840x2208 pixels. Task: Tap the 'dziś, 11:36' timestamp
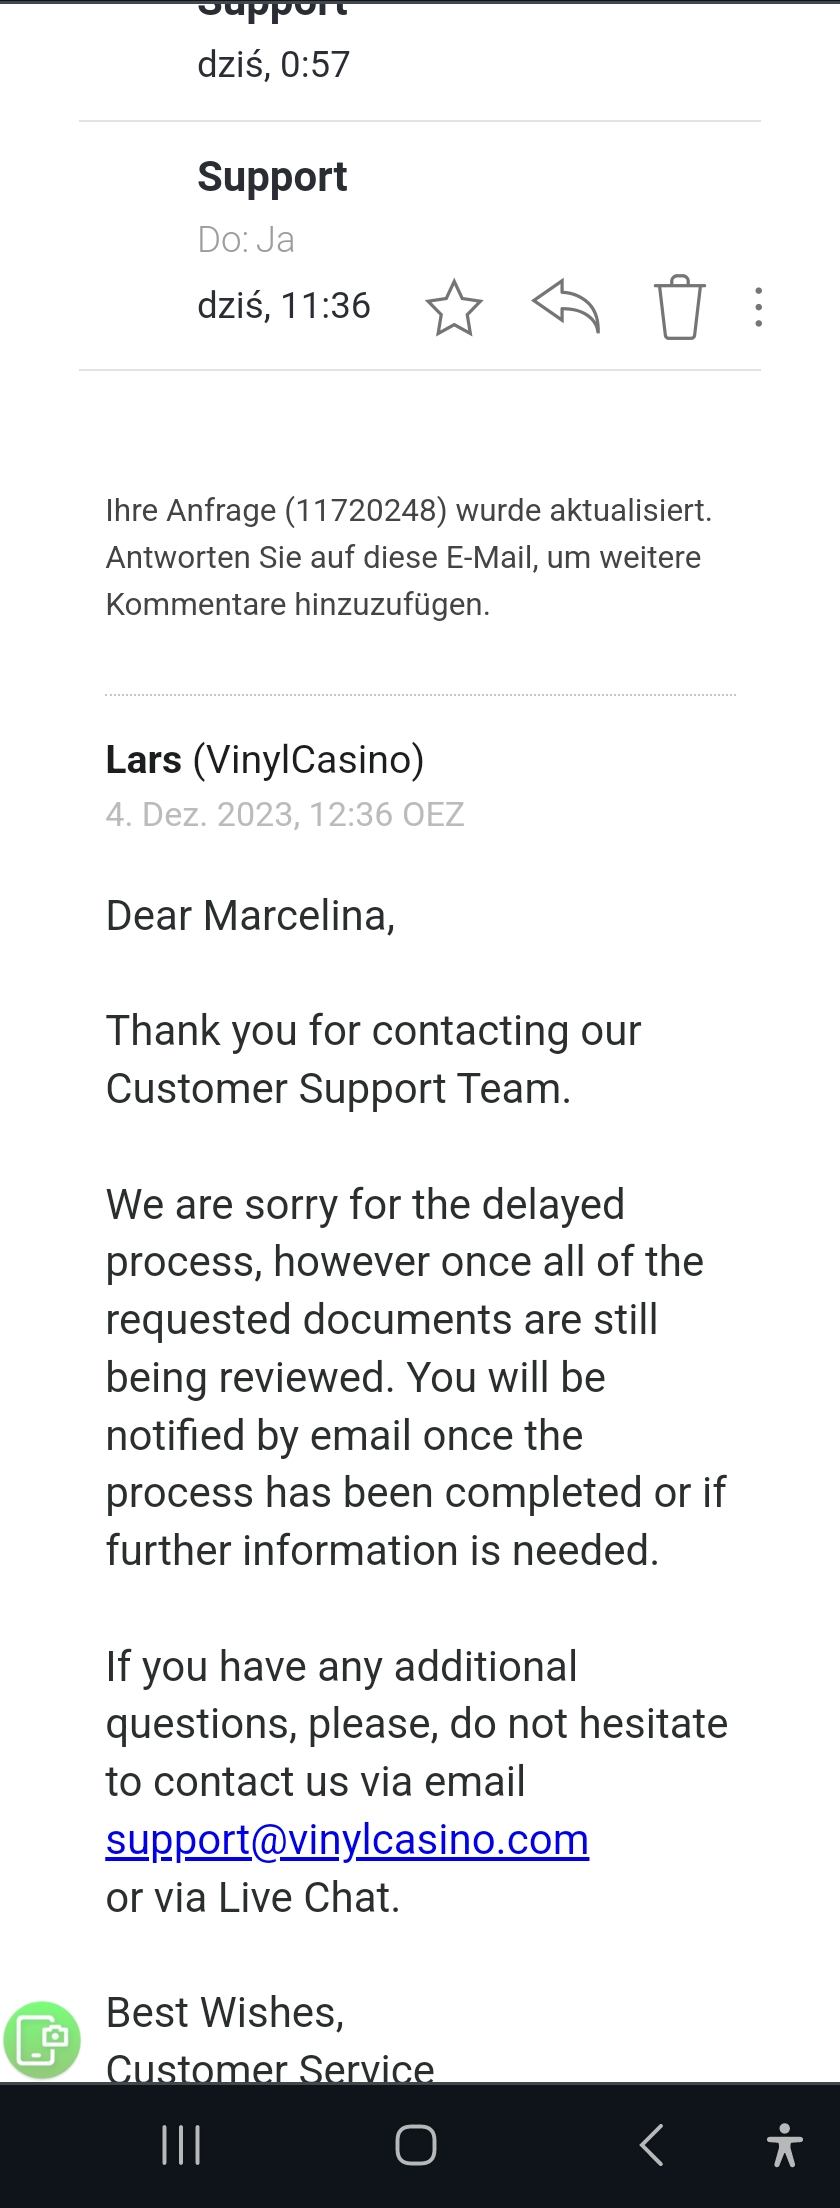pyautogui.click(x=284, y=306)
